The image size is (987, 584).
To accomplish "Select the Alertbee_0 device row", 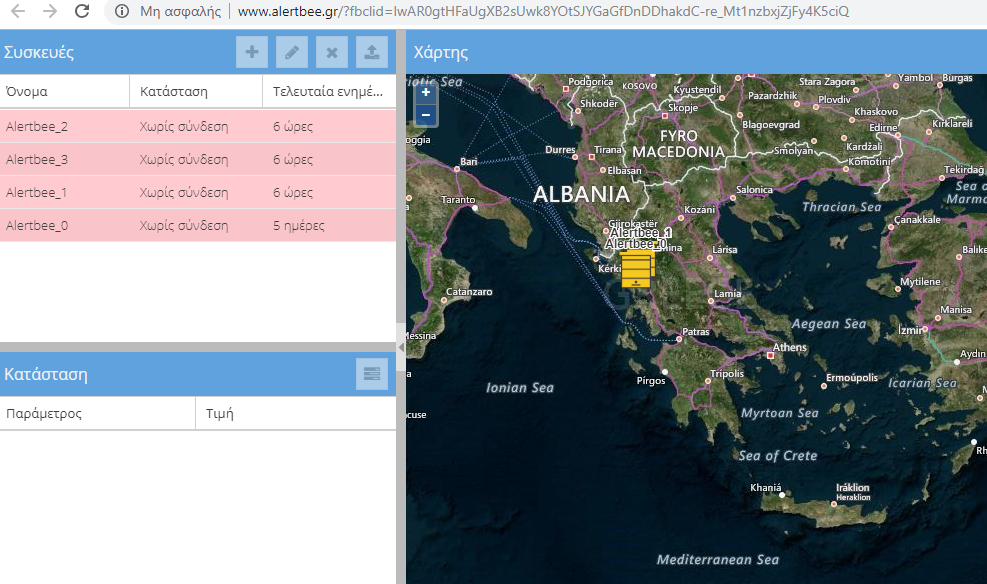I will [x=198, y=225].
